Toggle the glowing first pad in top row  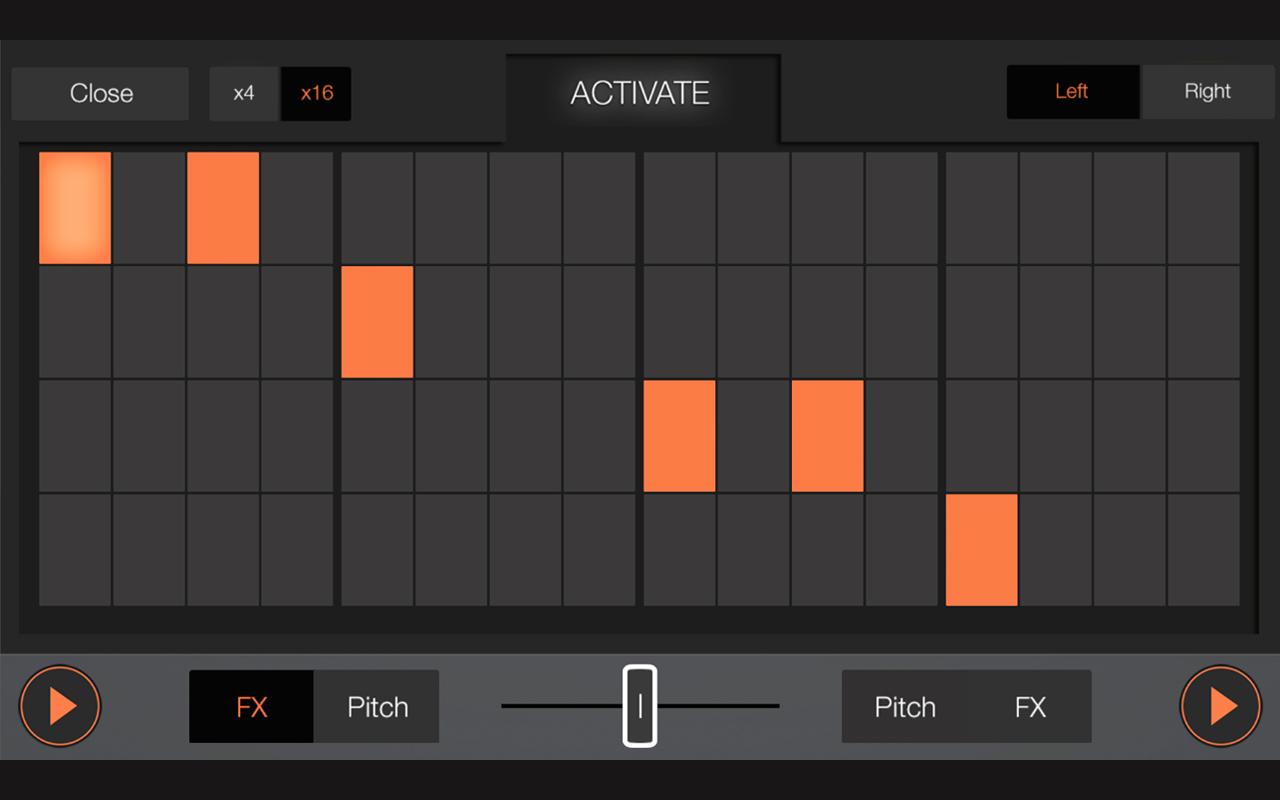[x=75, y=208]
